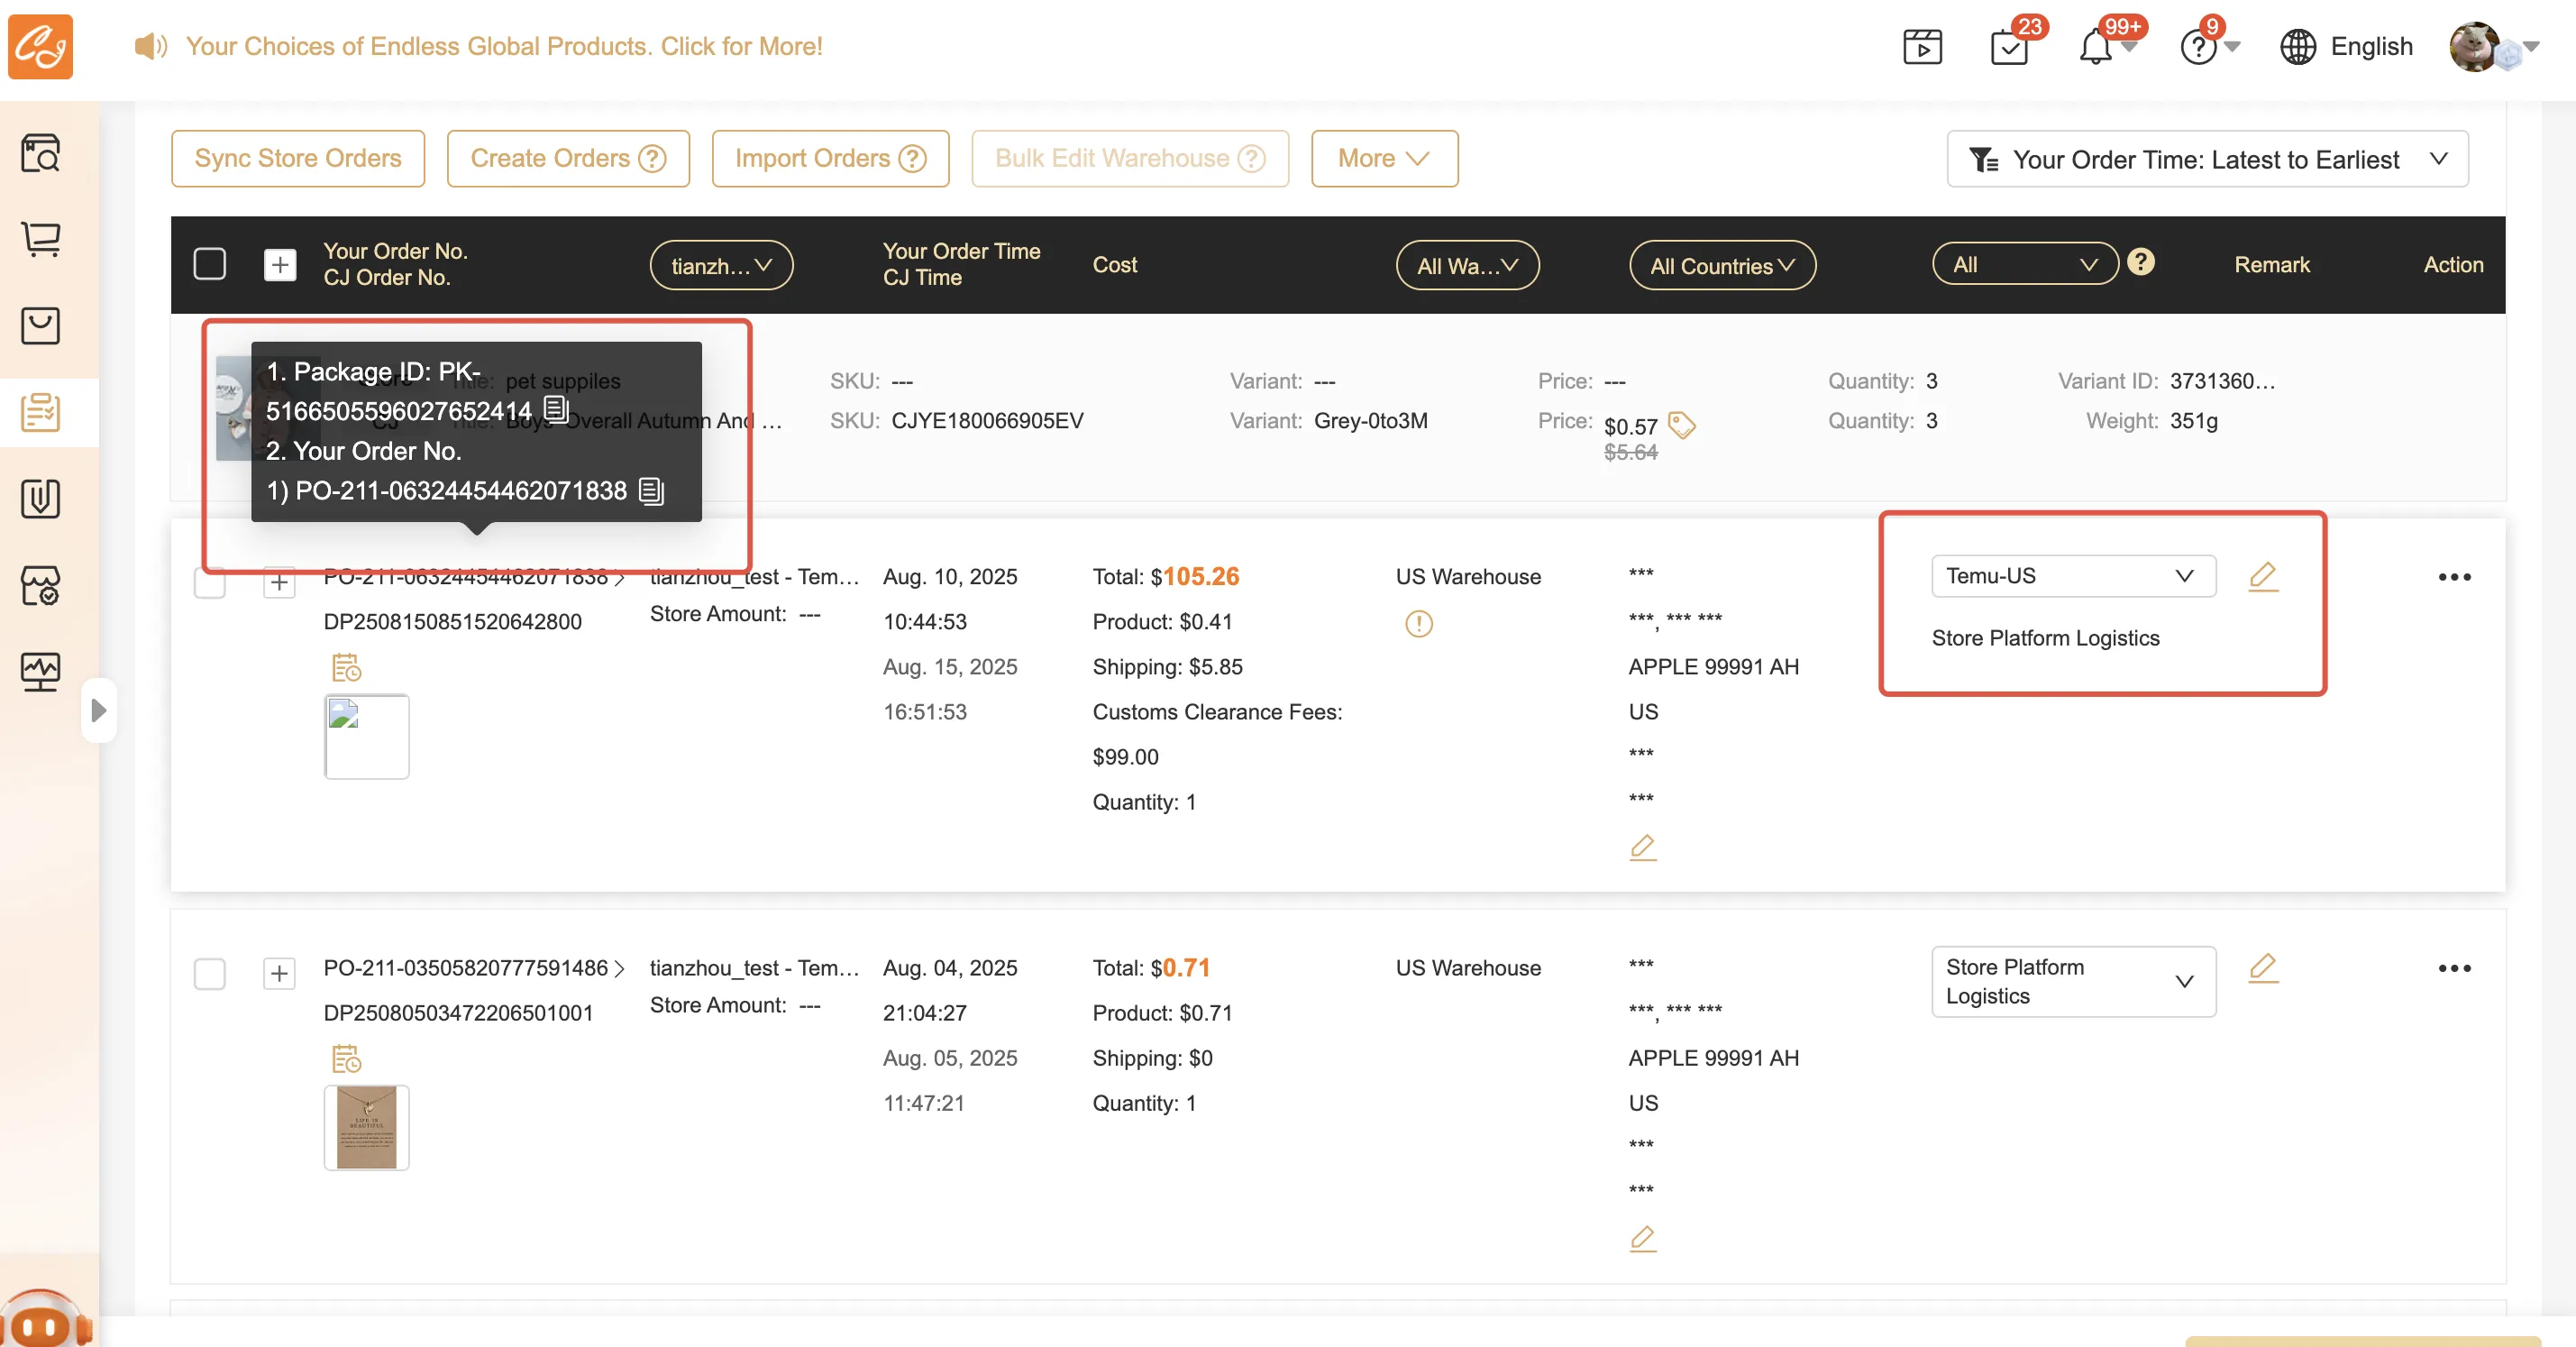Screen dimensions: 2576x1347
Task: Check the box for order PO-211-03505820777591486
Action: (209, 973)
